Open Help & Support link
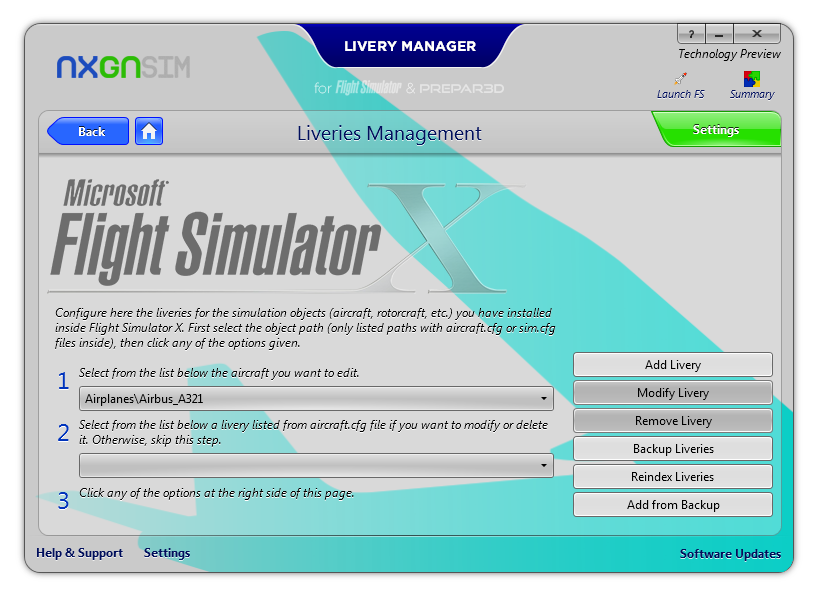Image resolution: width=822 pixels, height=603 pixels. coord(79,553)
